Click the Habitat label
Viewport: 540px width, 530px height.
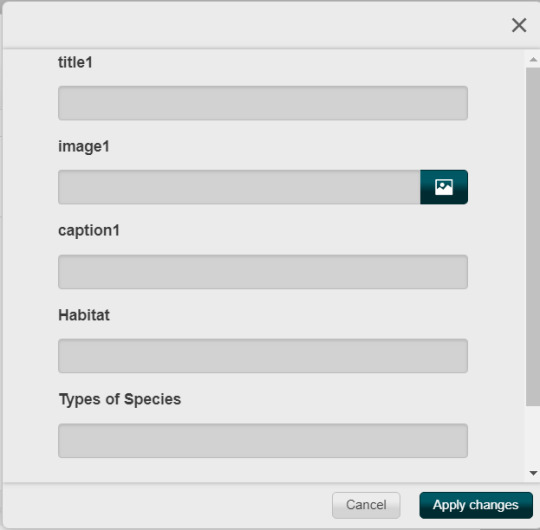[84, 315]
